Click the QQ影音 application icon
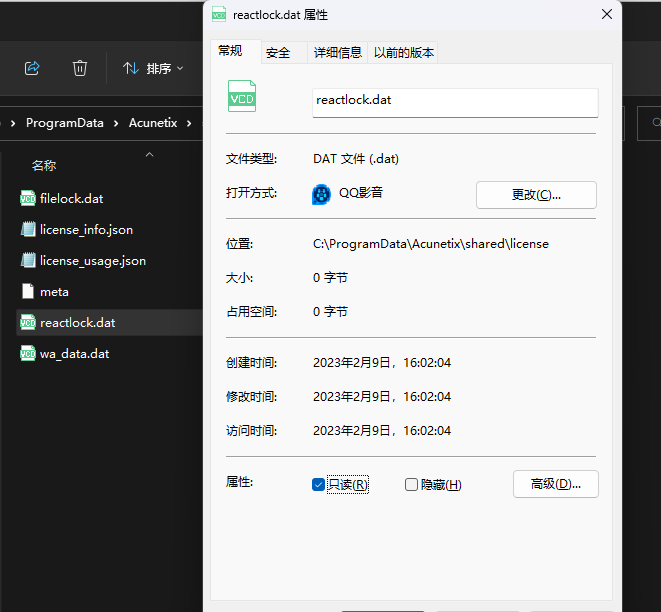 [x=321, y=194]
